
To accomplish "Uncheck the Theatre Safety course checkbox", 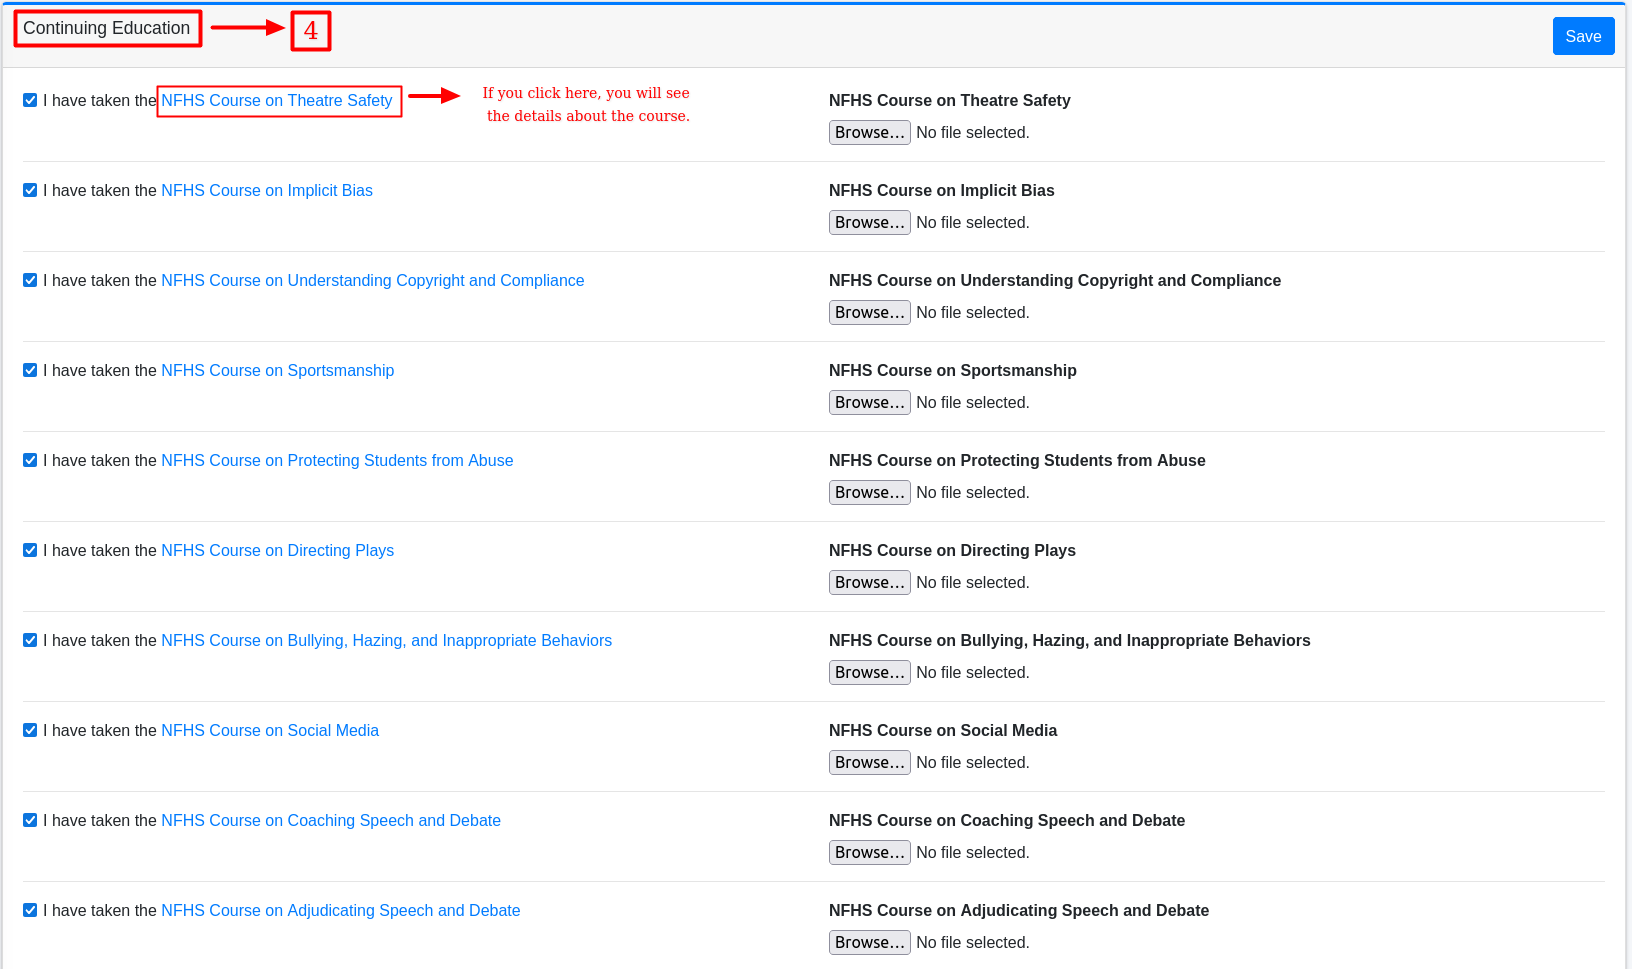I will [30, 100].
